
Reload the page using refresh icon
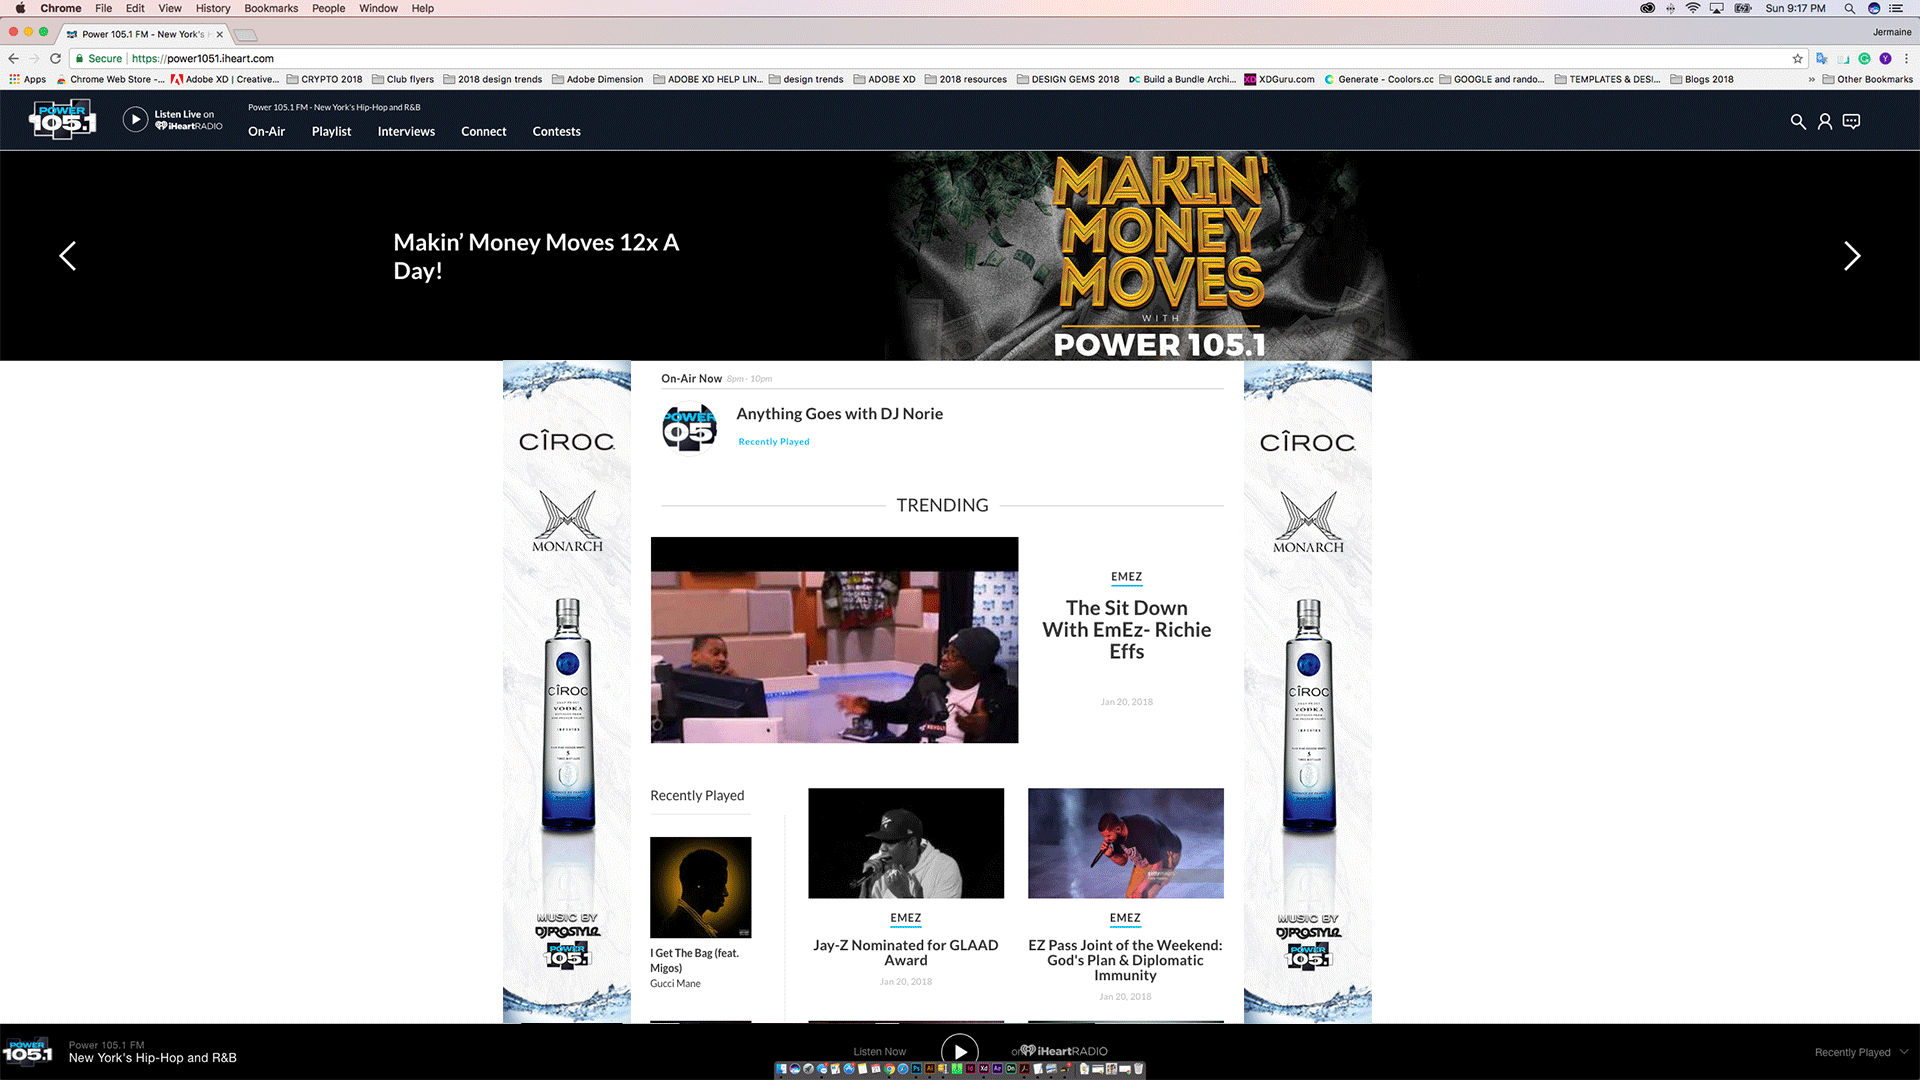coord(56,59)
